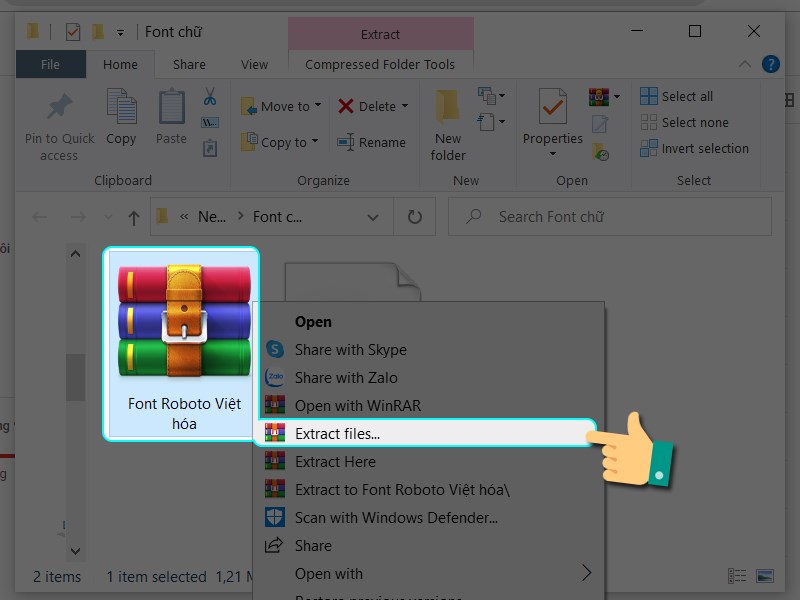Choose Extract files... in context menu

coord(424,434)
